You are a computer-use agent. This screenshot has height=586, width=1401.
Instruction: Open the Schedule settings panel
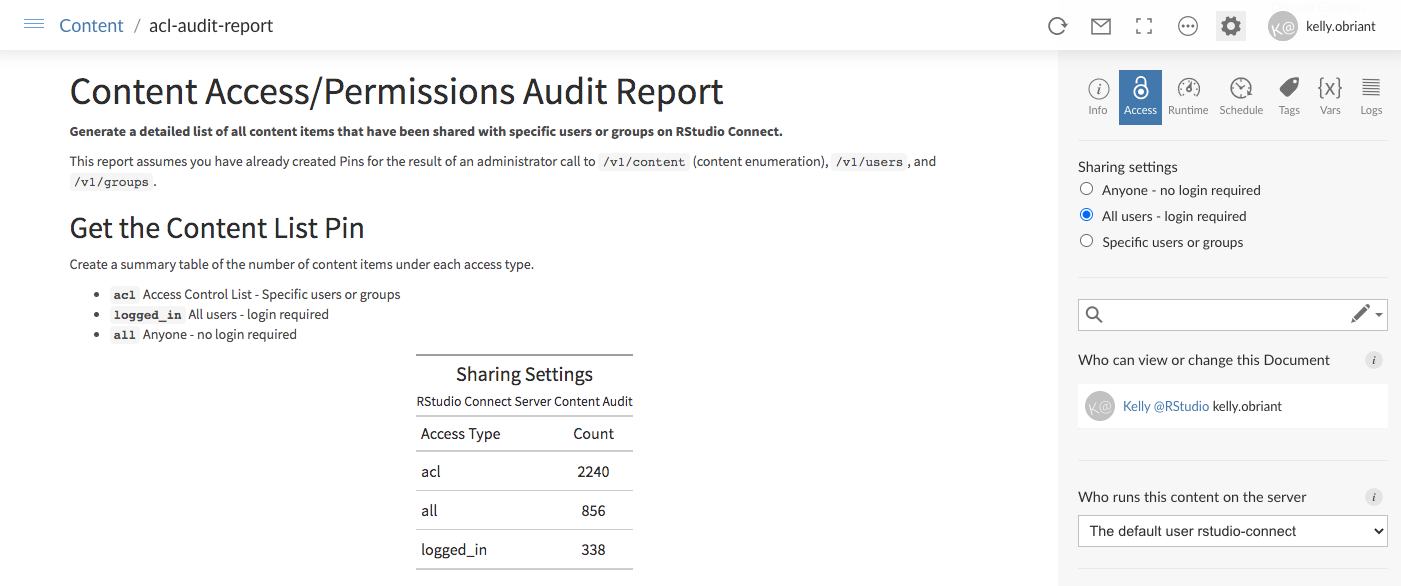[1241, 96]
